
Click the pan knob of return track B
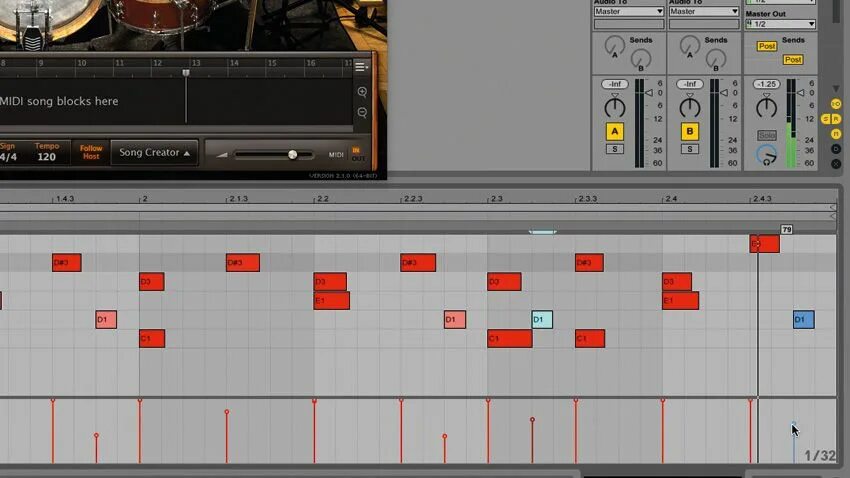[x=690, y=107]
